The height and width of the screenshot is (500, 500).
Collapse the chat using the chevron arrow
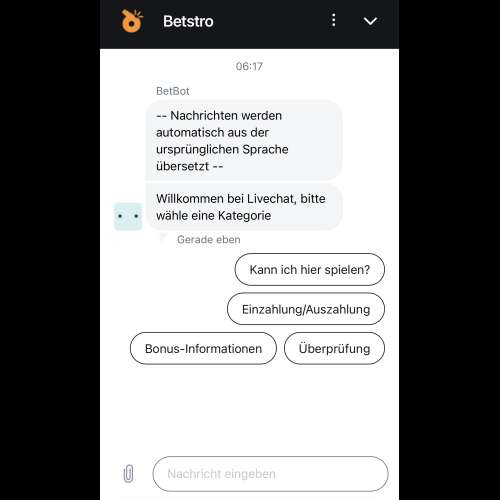tap(370, 21)
